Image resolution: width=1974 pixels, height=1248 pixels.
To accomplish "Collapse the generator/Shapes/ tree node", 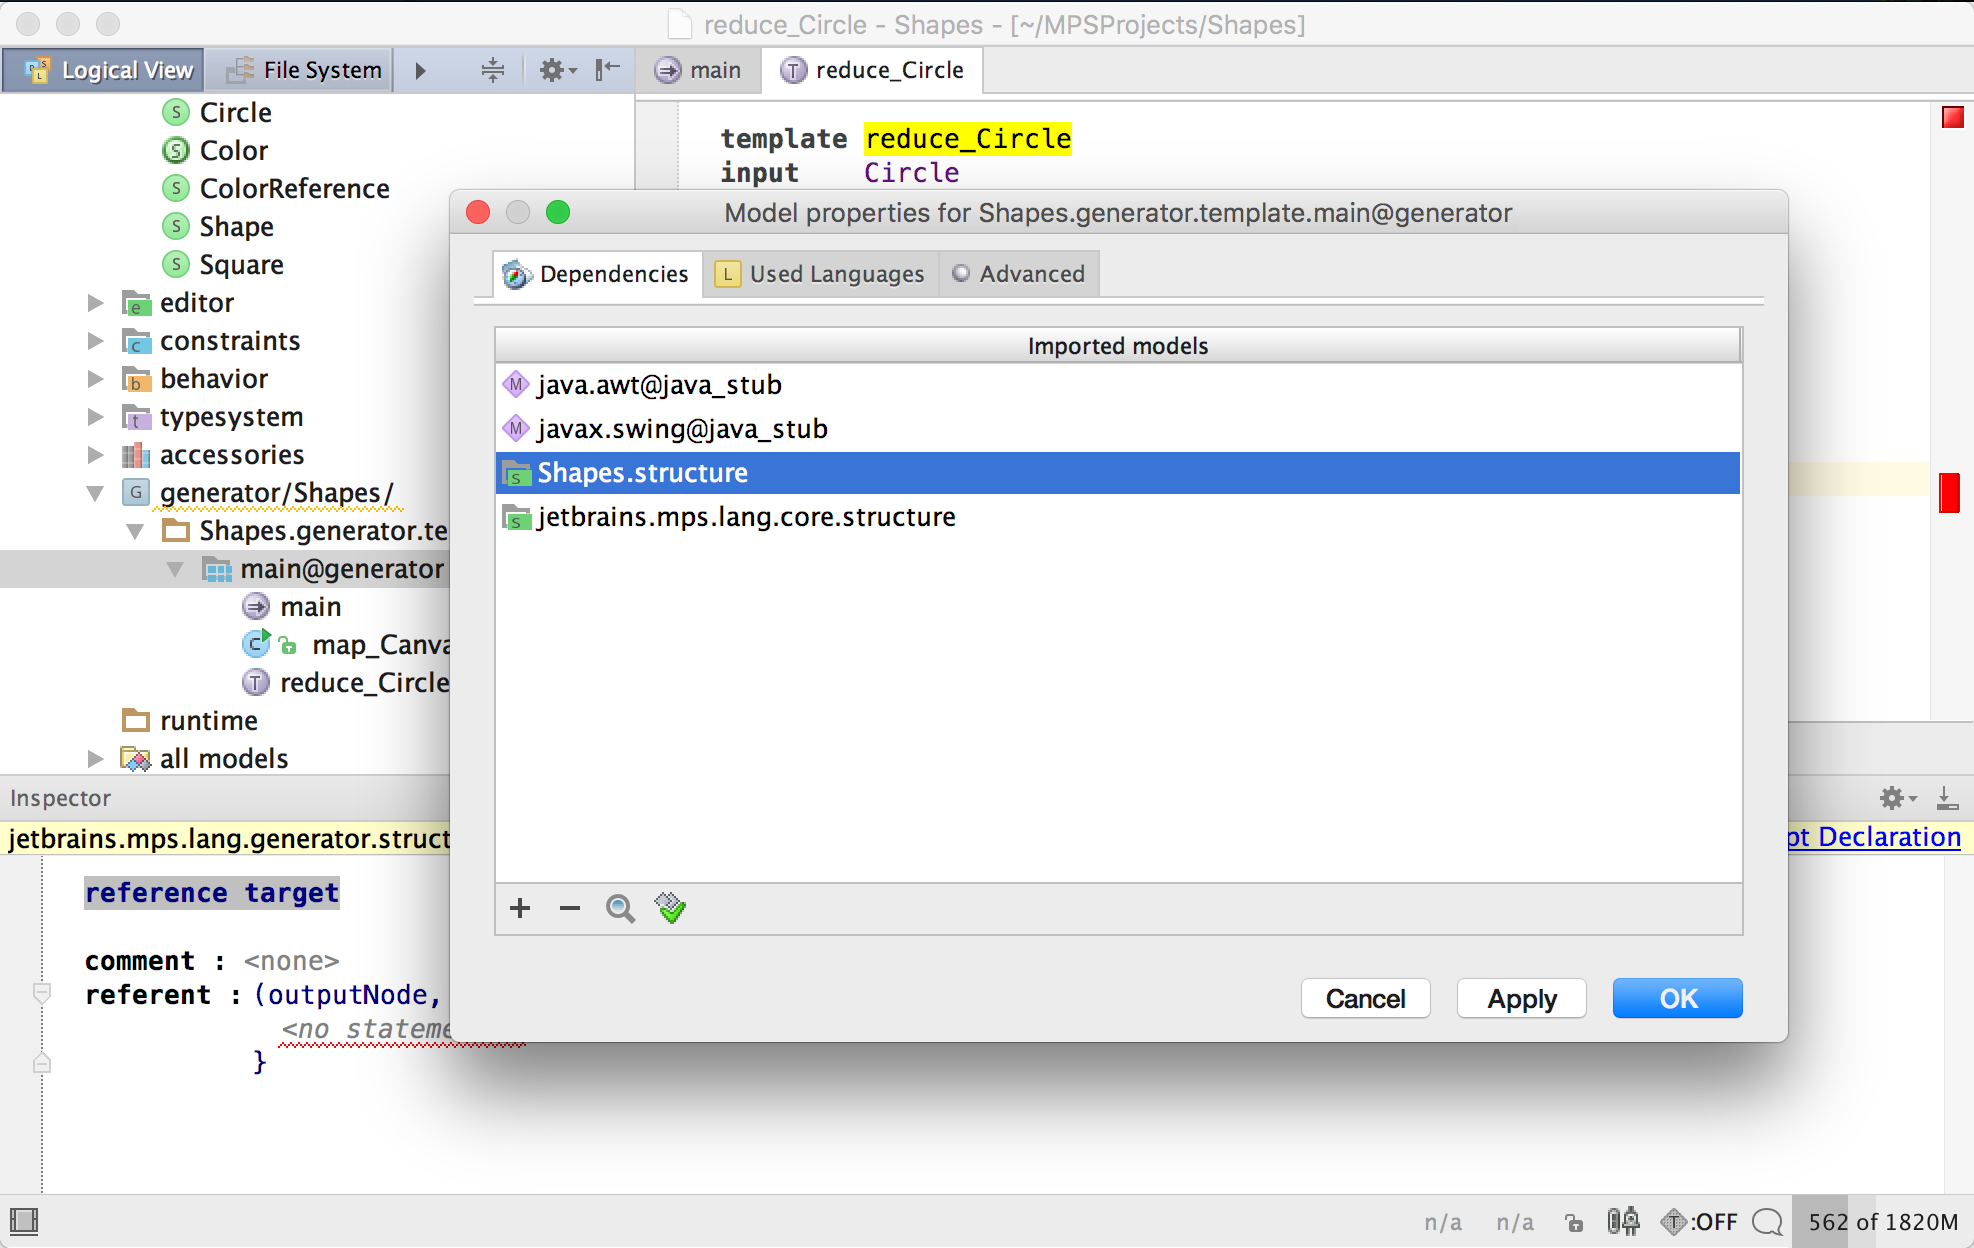I will 96,493.
